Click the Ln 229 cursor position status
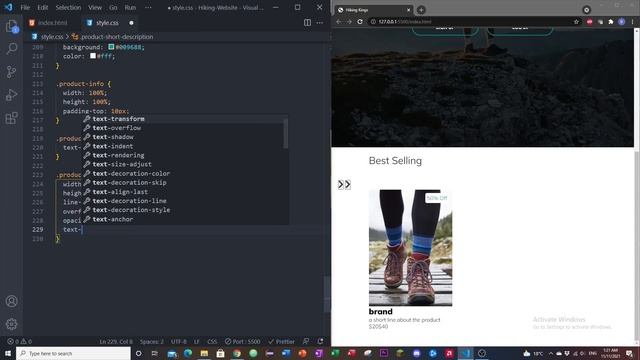Screen dimensions: 640x360 [x=116, y=341]
